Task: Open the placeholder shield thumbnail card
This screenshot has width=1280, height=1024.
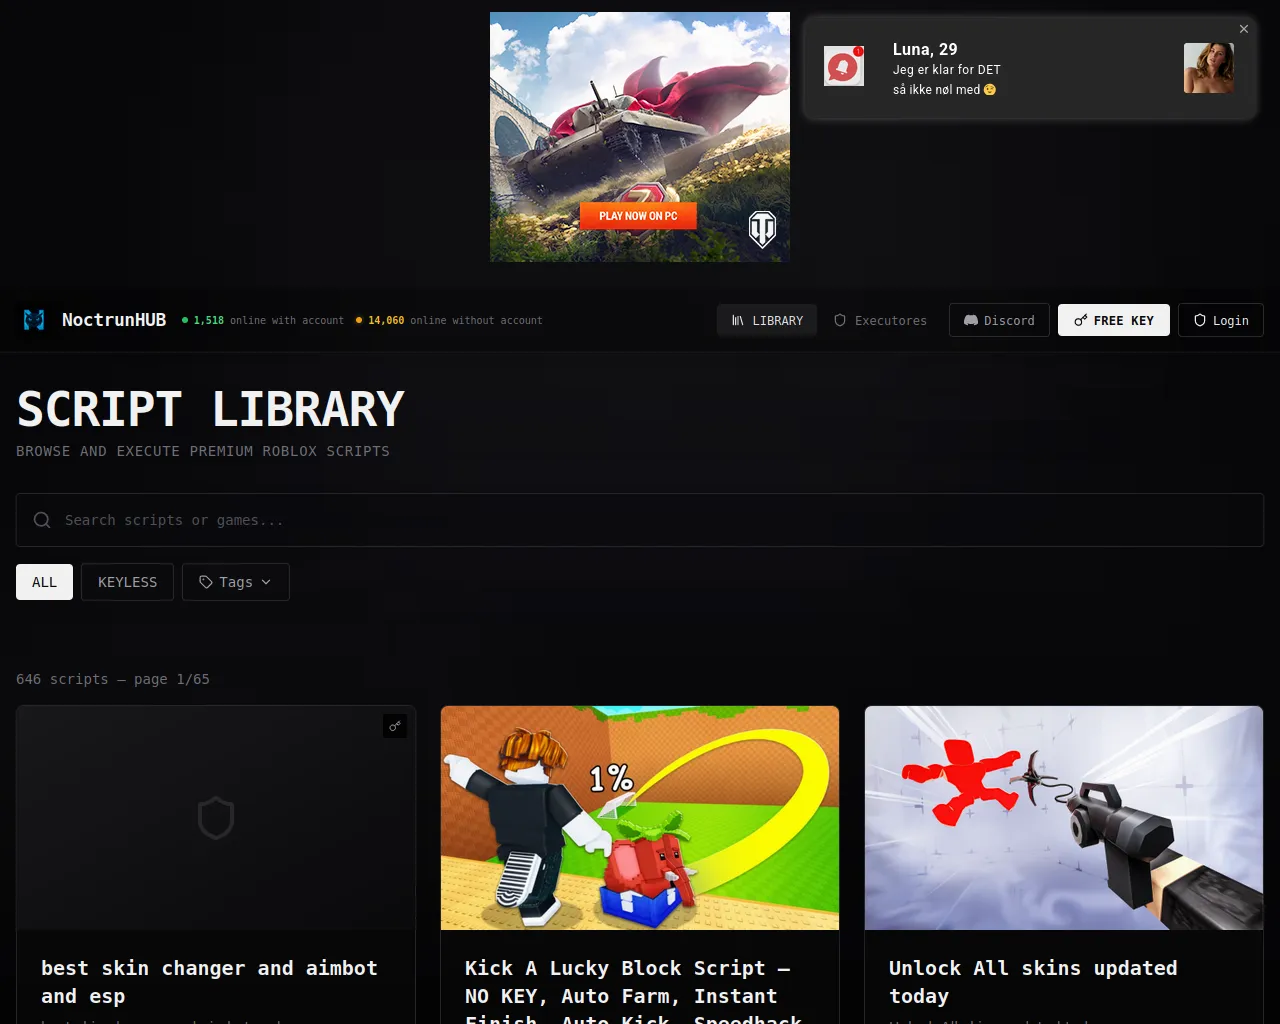Action: 216,818
